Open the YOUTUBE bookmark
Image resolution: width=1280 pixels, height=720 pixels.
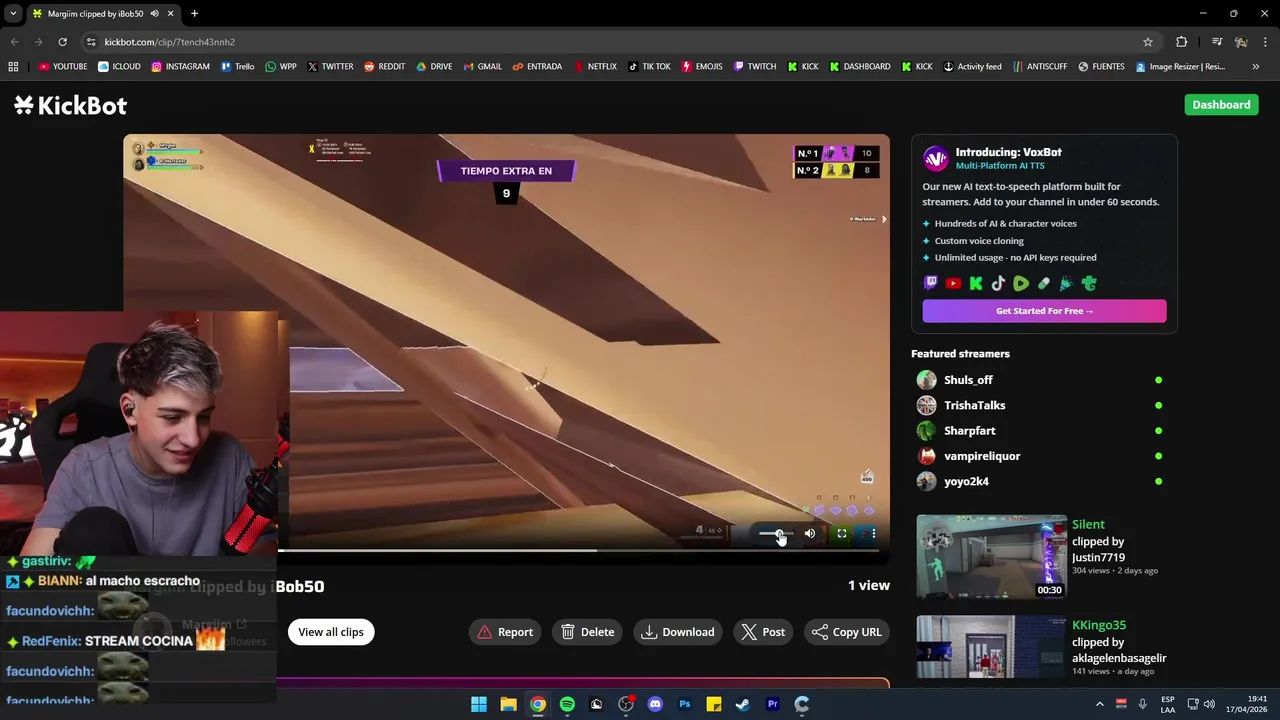click(63, 67)
